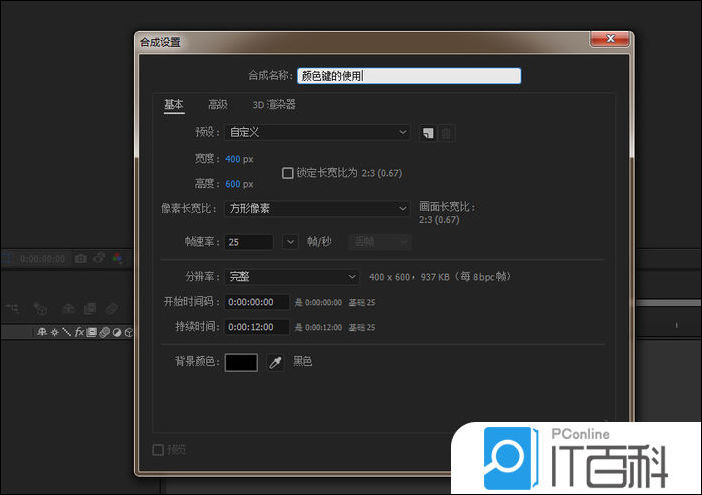Click the 帧速率 field showing 25
The image size is (702, 495).
click(x=249, y=242)
